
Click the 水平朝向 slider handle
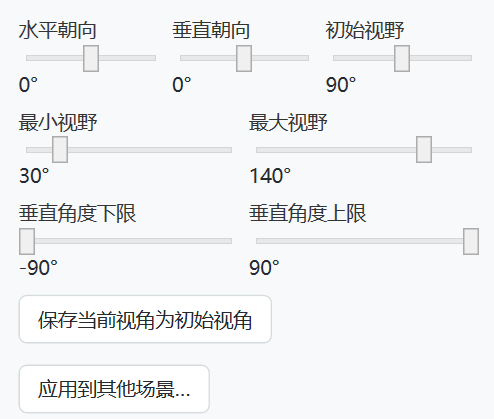tap(91, 58)
